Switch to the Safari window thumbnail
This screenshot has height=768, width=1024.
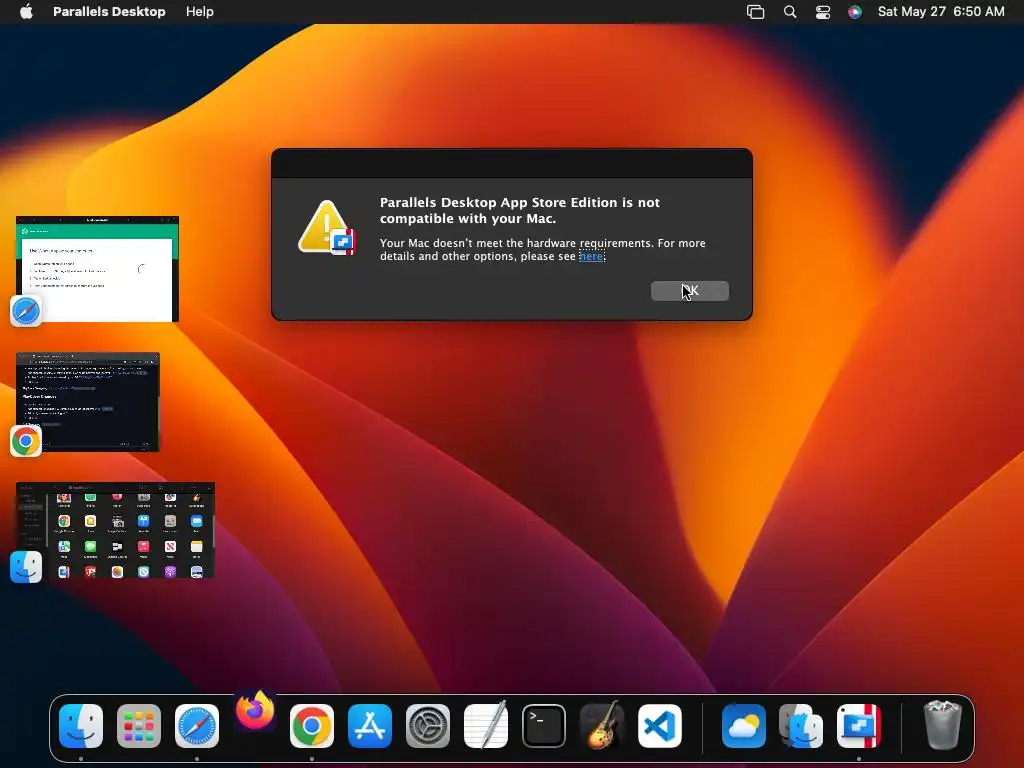(x=97, y=268)
